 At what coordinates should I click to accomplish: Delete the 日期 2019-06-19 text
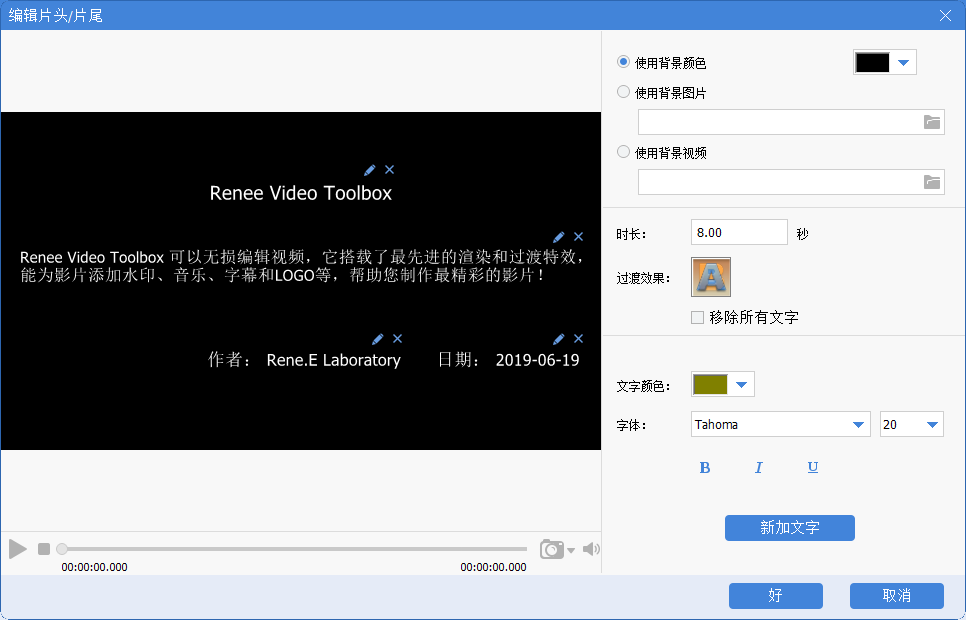click(578, 339)
